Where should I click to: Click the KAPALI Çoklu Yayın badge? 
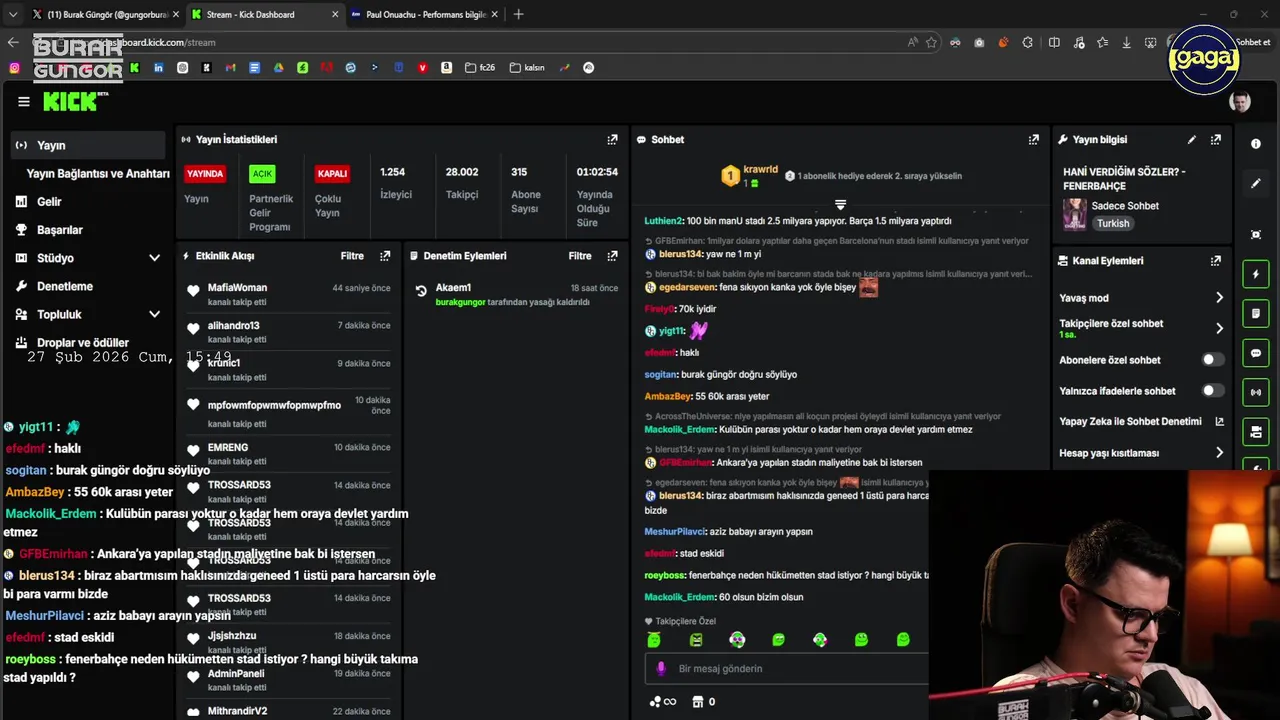[332, 174]
